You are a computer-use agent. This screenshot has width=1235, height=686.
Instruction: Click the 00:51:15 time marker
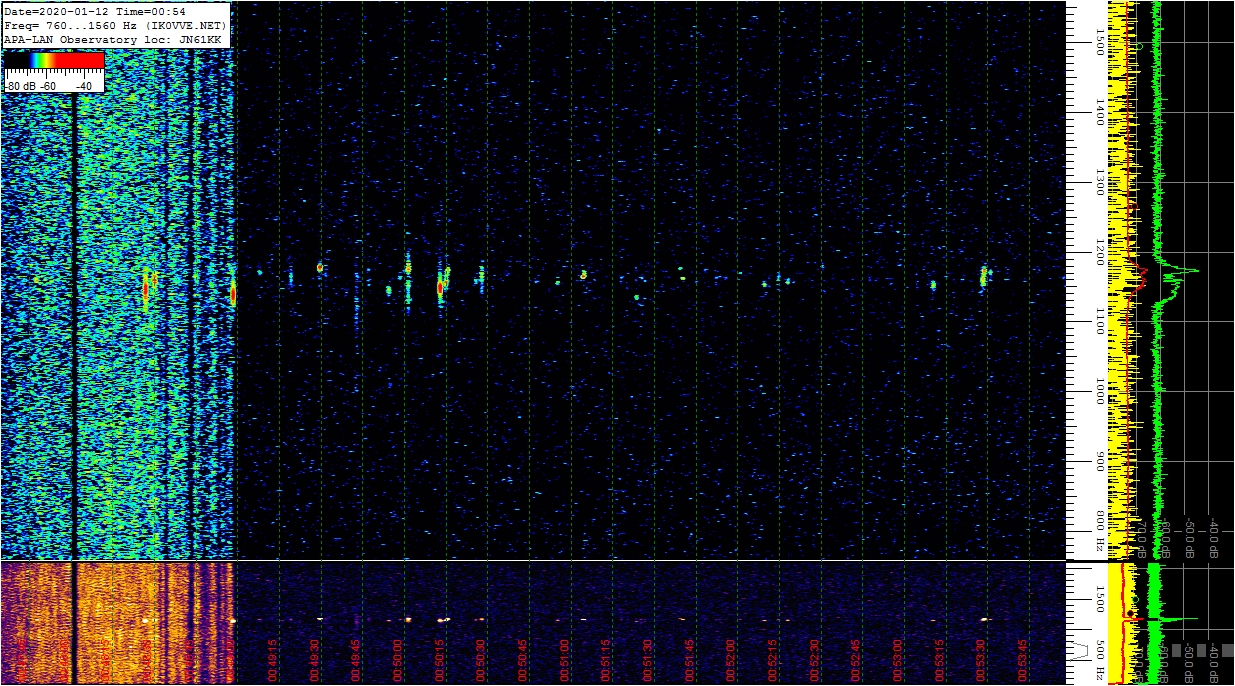606,661
